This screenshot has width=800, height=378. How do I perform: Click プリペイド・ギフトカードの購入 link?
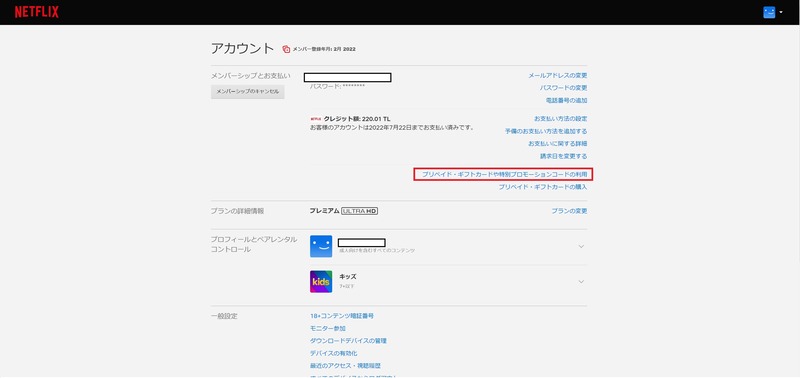(x=543, y=187)
